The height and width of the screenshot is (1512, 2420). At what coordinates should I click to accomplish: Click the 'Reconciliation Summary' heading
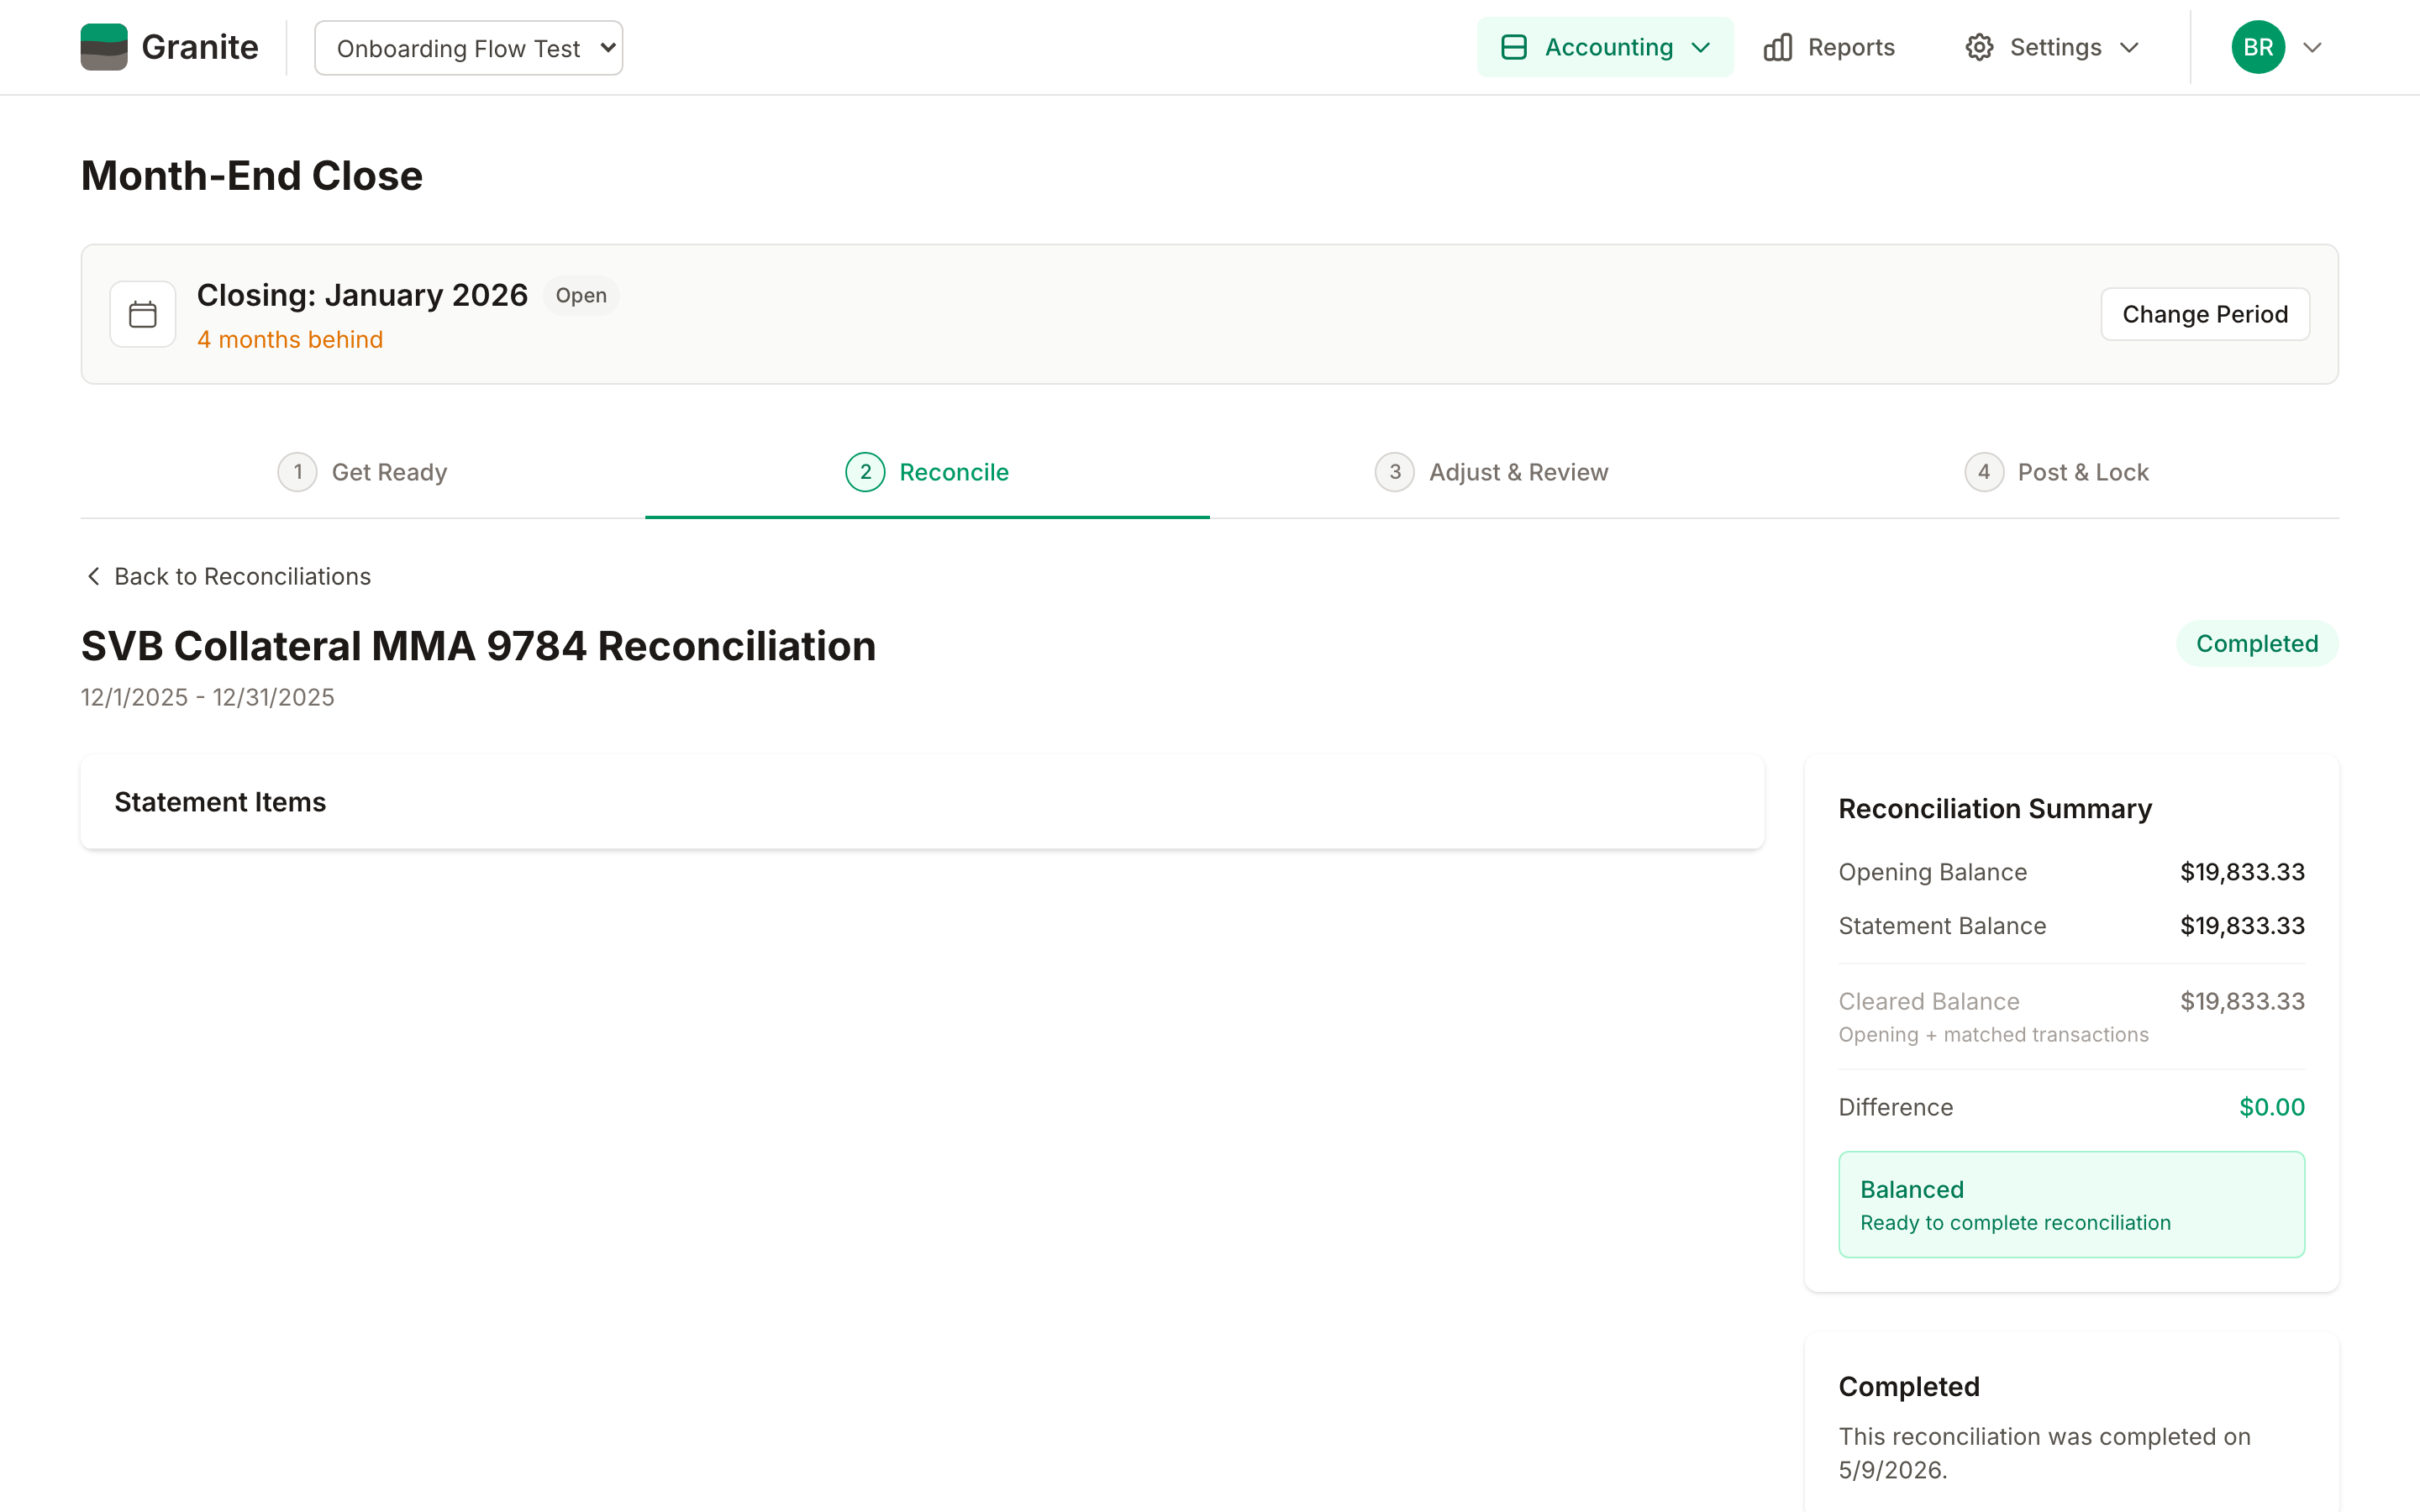click(1995, 808)
